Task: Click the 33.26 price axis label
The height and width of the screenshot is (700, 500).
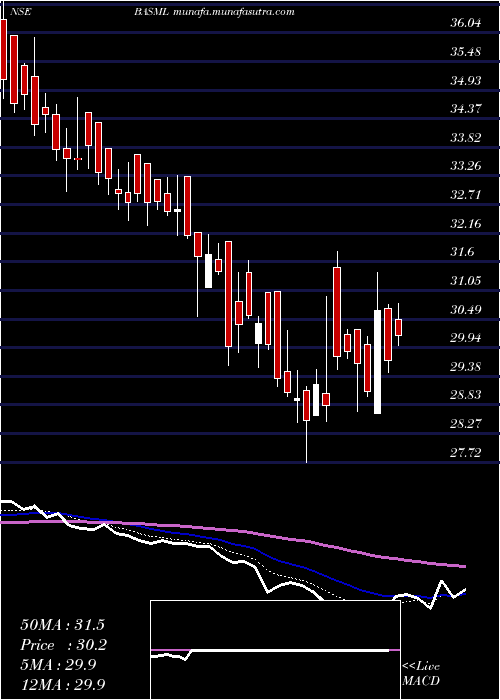Action: [x=466, y=166]
